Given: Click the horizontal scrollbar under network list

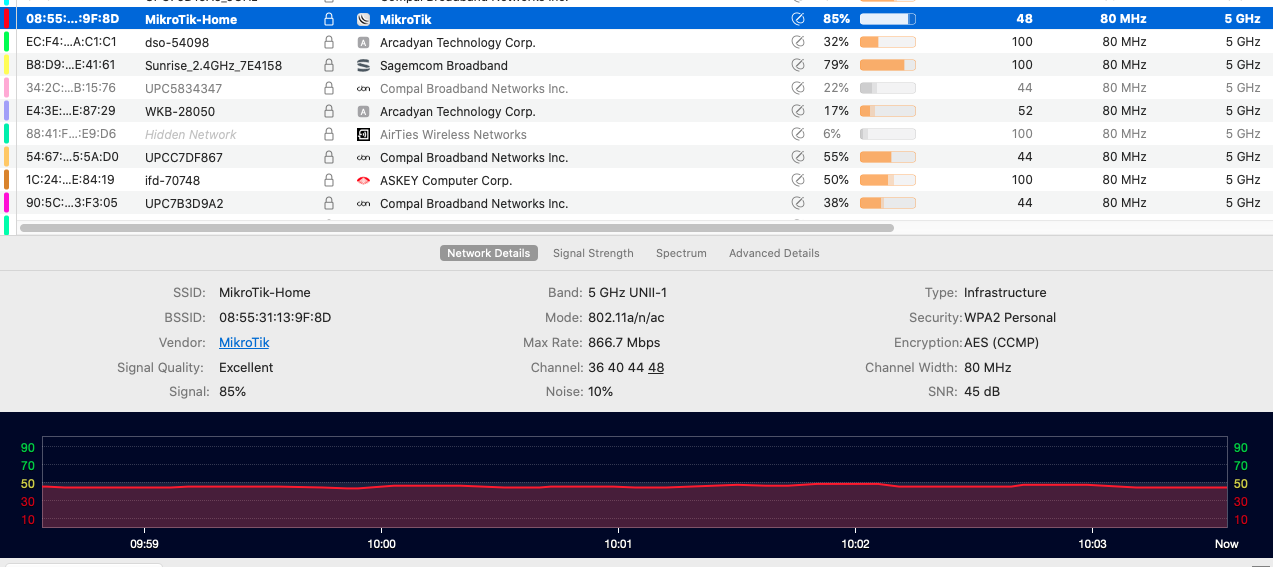Looking at the screenshot, I should click(456, 228).
